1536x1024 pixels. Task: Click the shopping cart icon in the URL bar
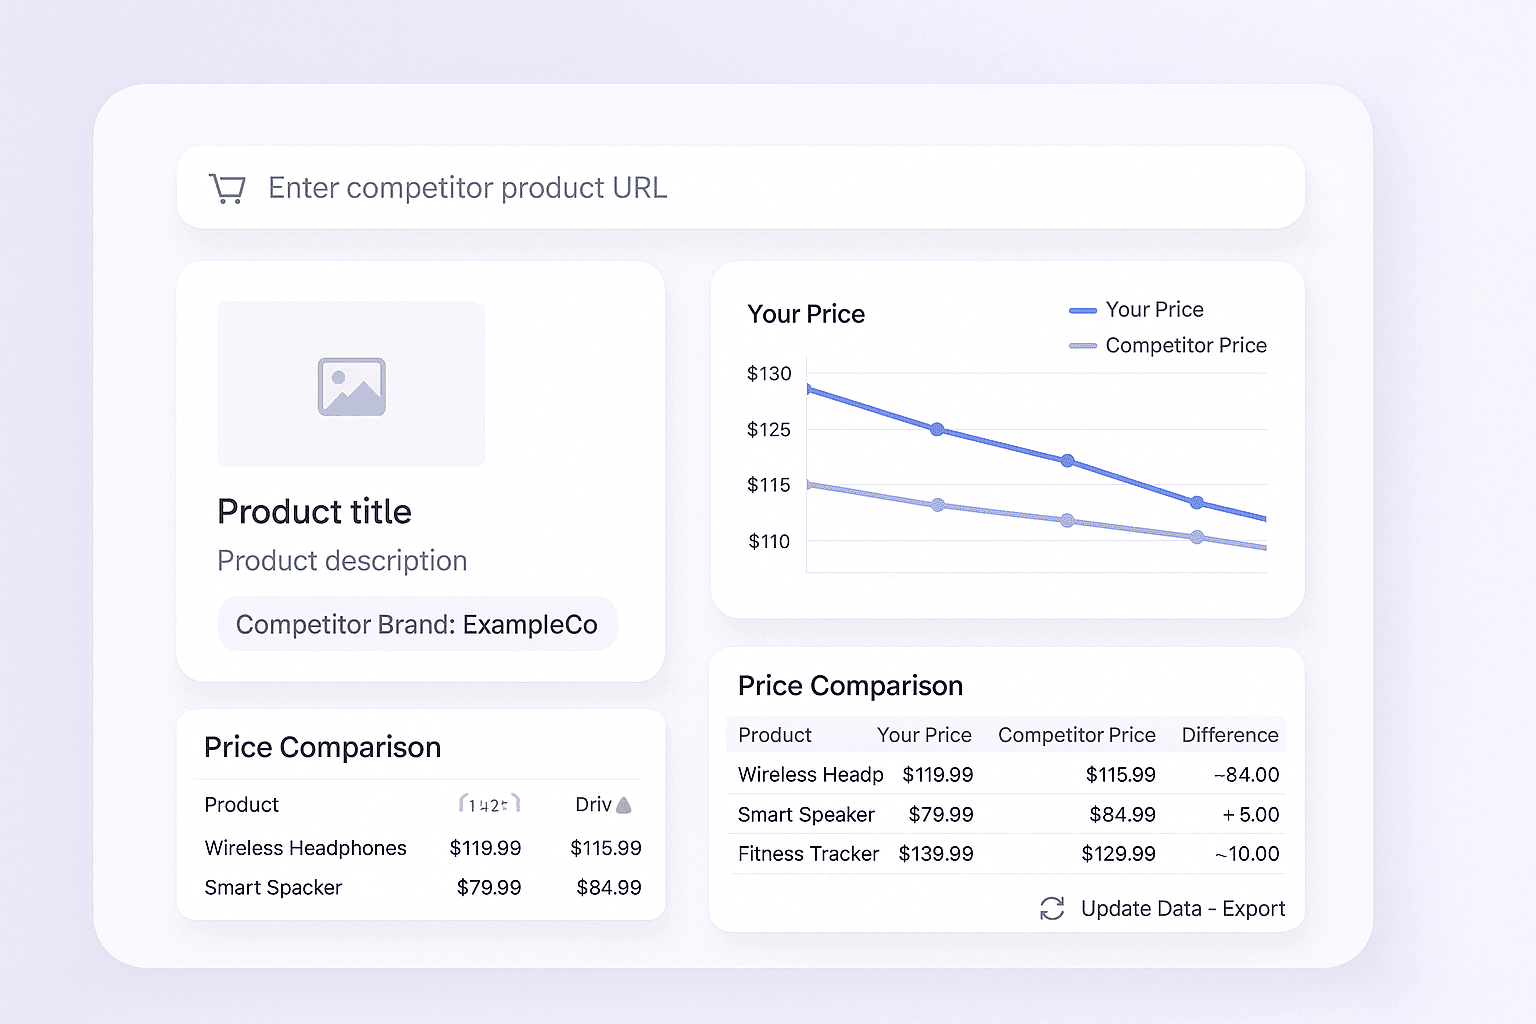(x=227, y=187)
